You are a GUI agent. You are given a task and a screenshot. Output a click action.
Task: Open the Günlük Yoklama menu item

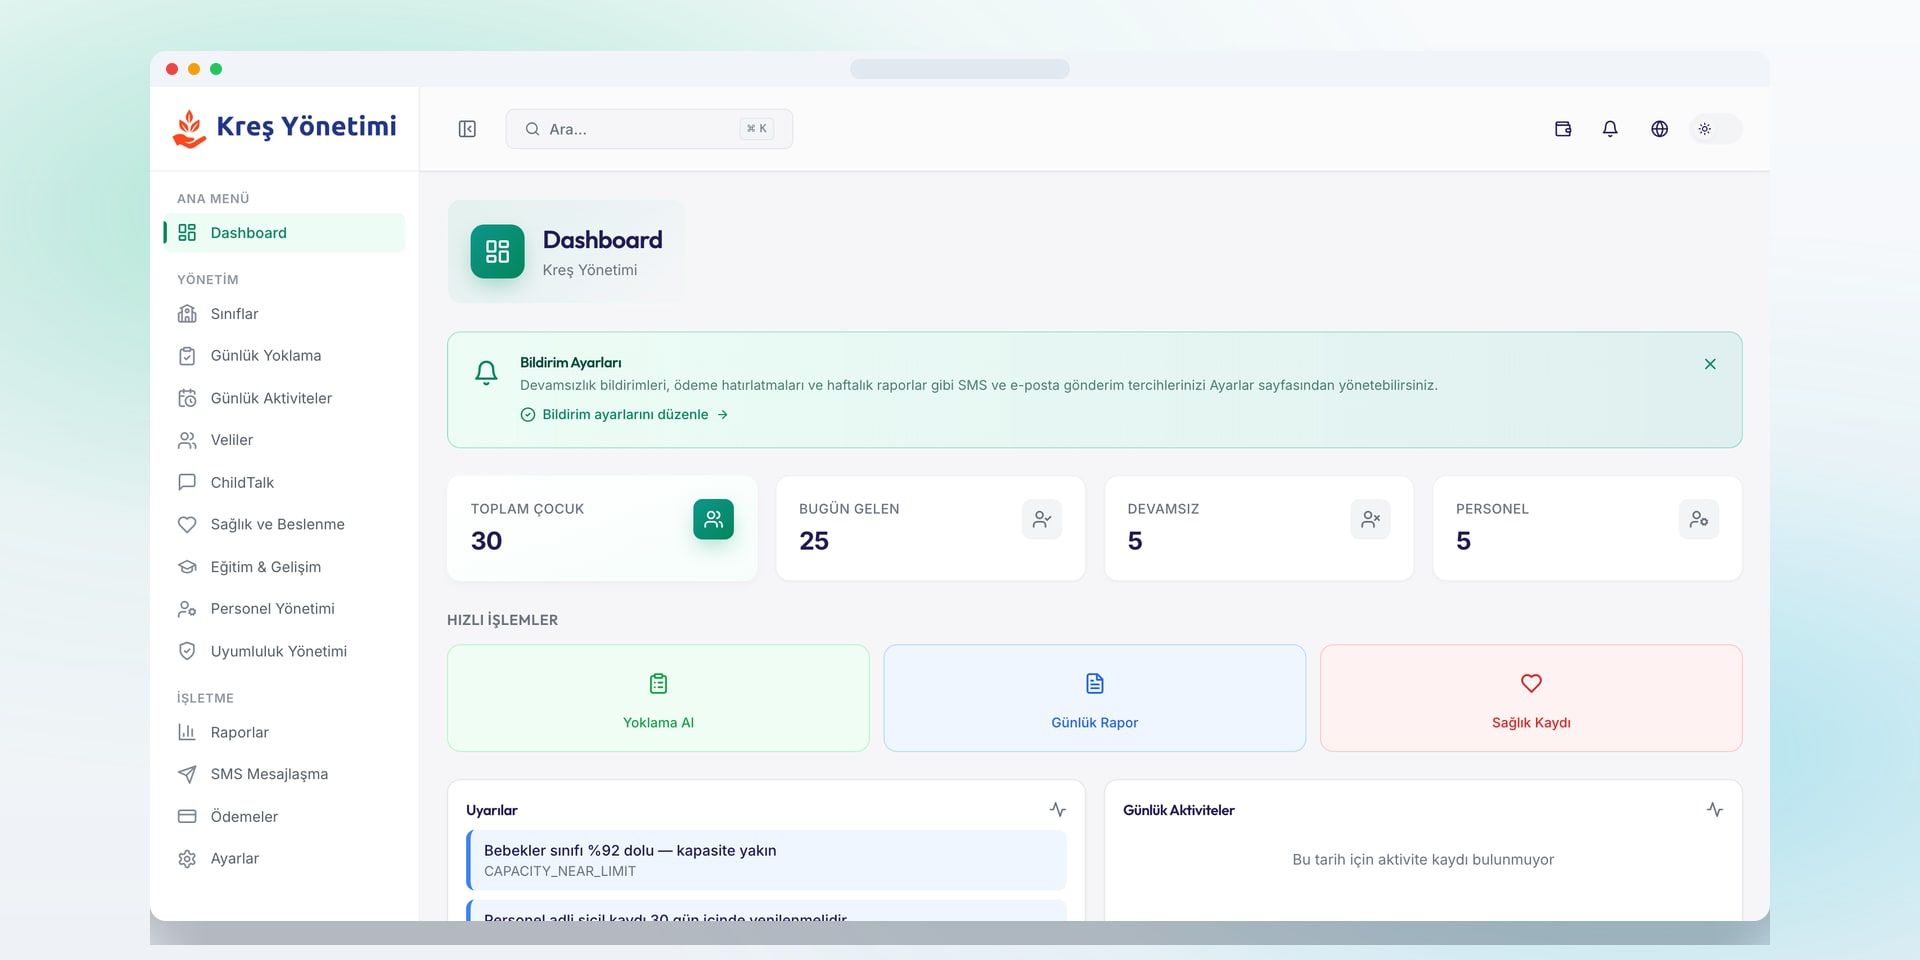[x=285, y=356]
